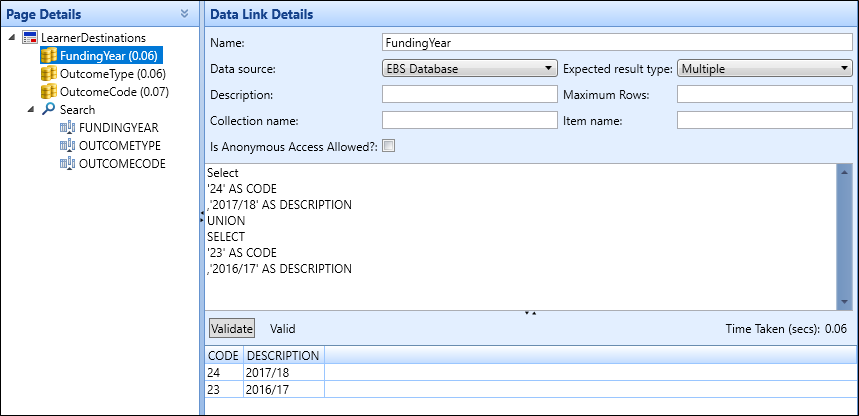Click into the Name text field
Viewport: 859px width, 416px height.
(616, 43)
